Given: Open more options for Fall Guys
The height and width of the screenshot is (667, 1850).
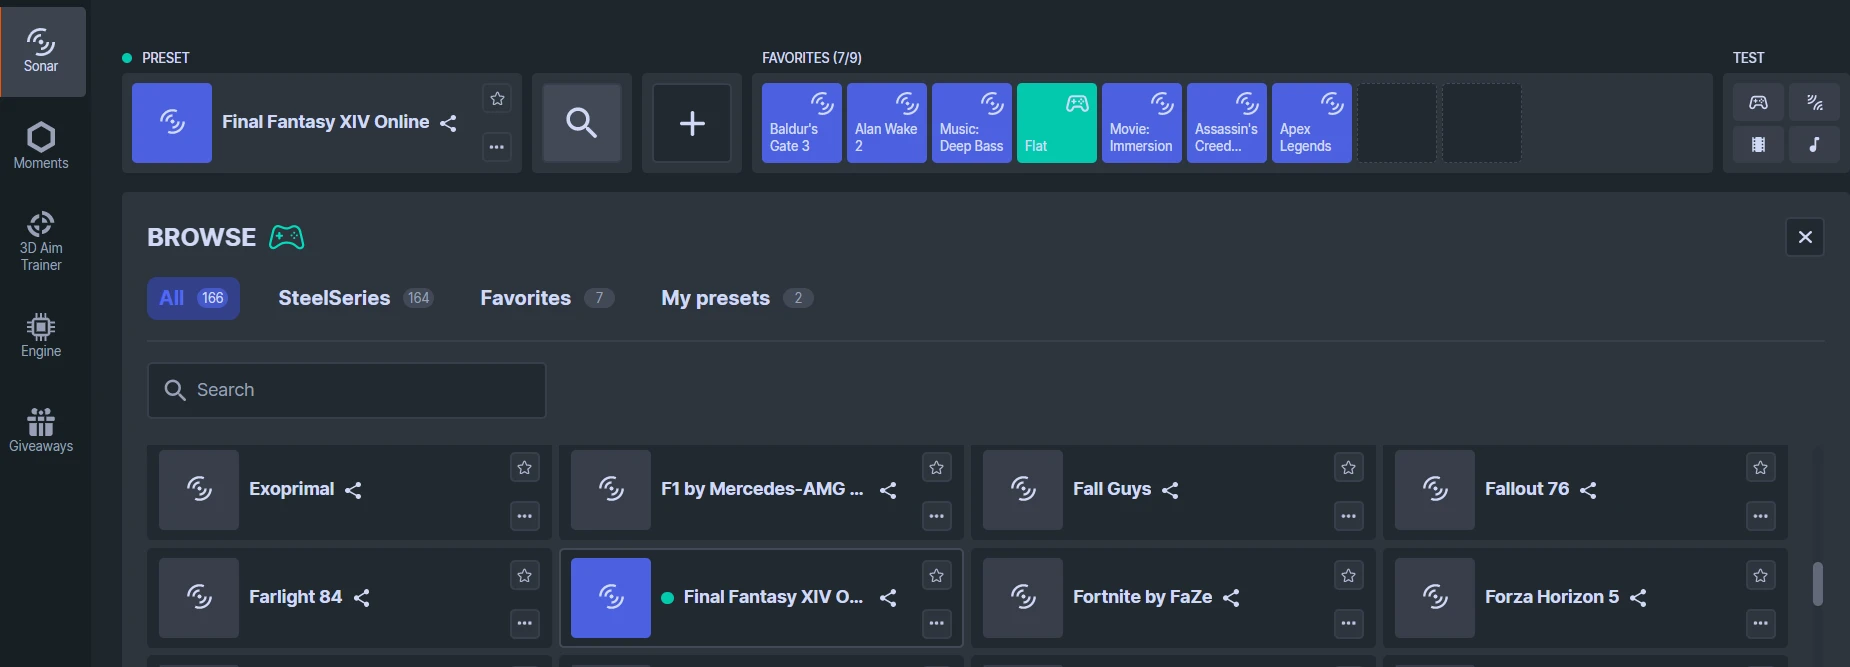Looking at the screenshot, I should coord(1349,516).
